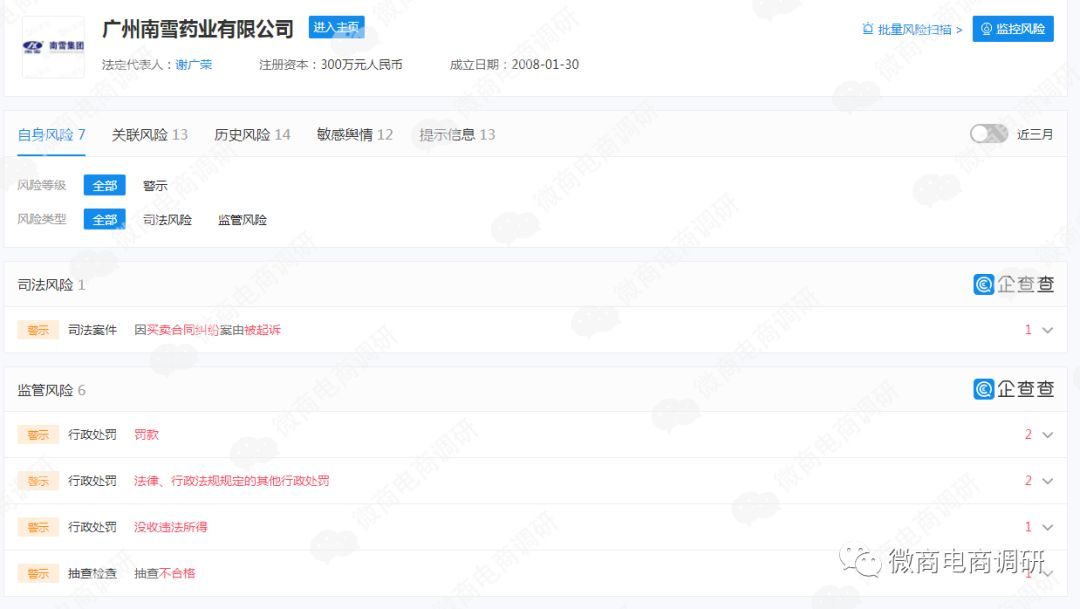1080x609 pixels.
Task: Switch to the 敏感舆情 tab
Action: pos(351,134)
